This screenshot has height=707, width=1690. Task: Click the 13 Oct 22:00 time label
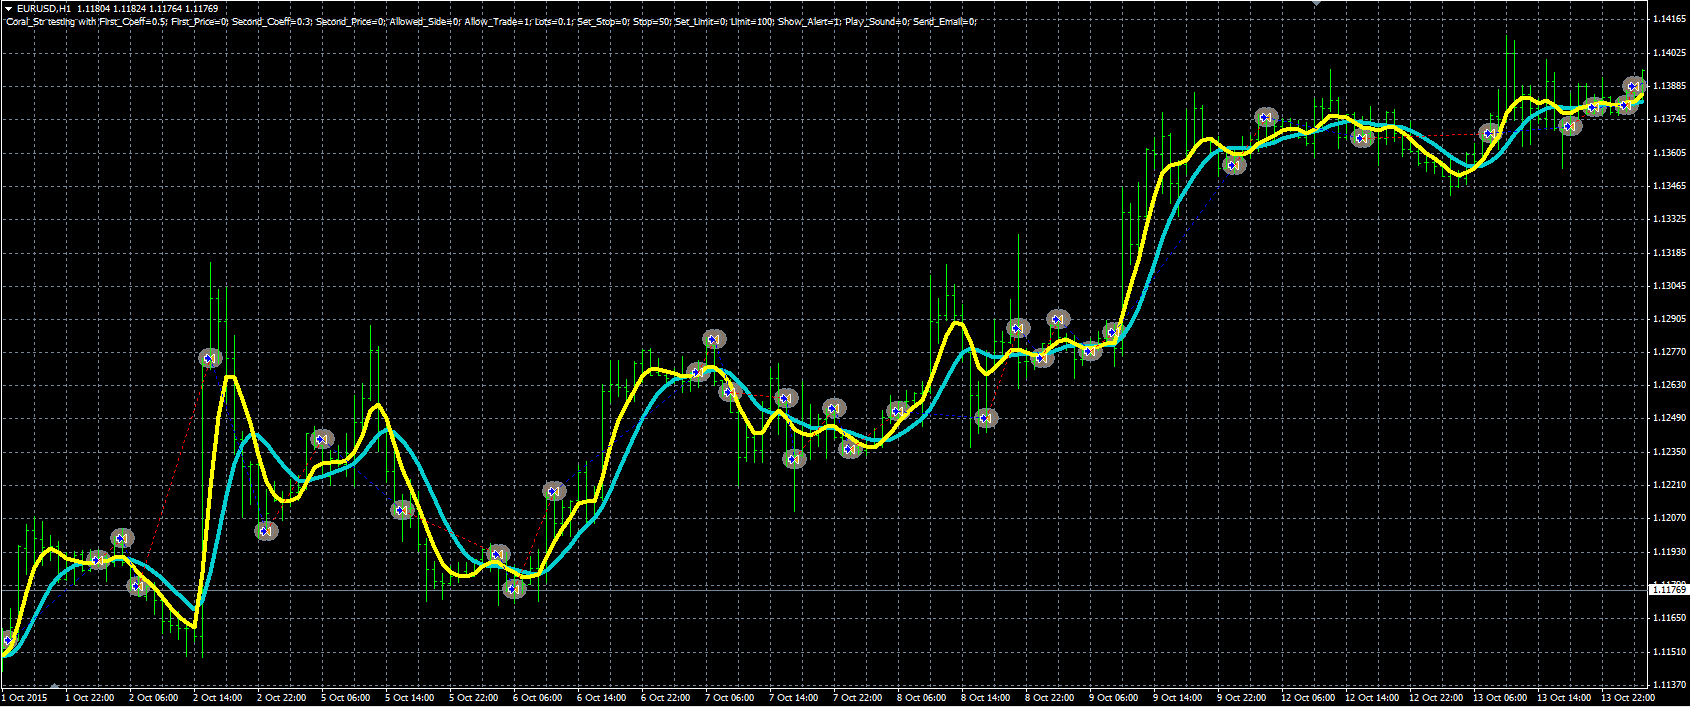1628,698
